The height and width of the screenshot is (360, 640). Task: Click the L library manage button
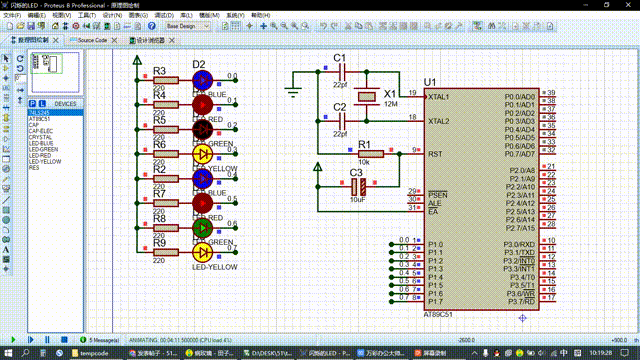coord(42,104)
